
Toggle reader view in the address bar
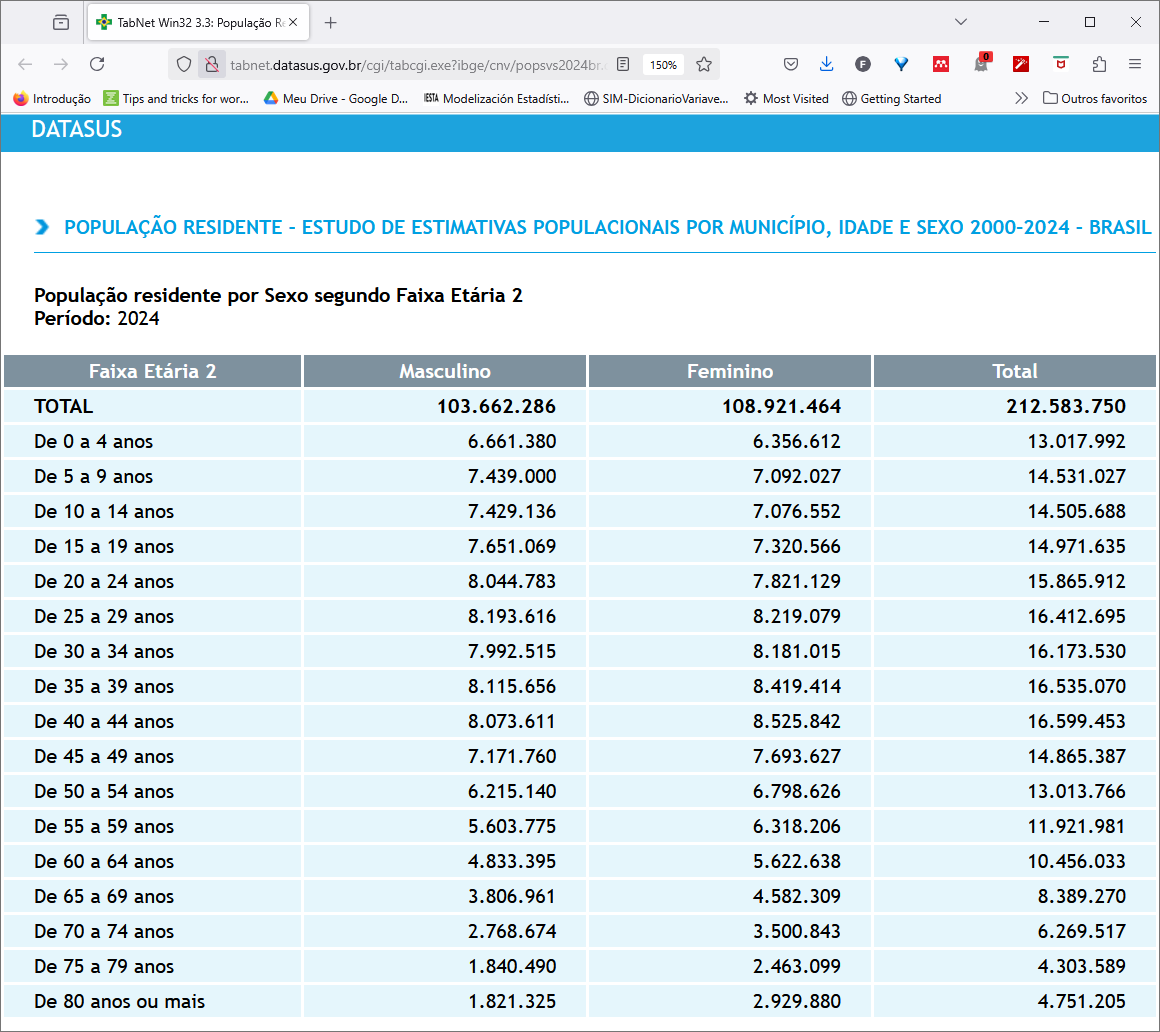coord(623,64)
